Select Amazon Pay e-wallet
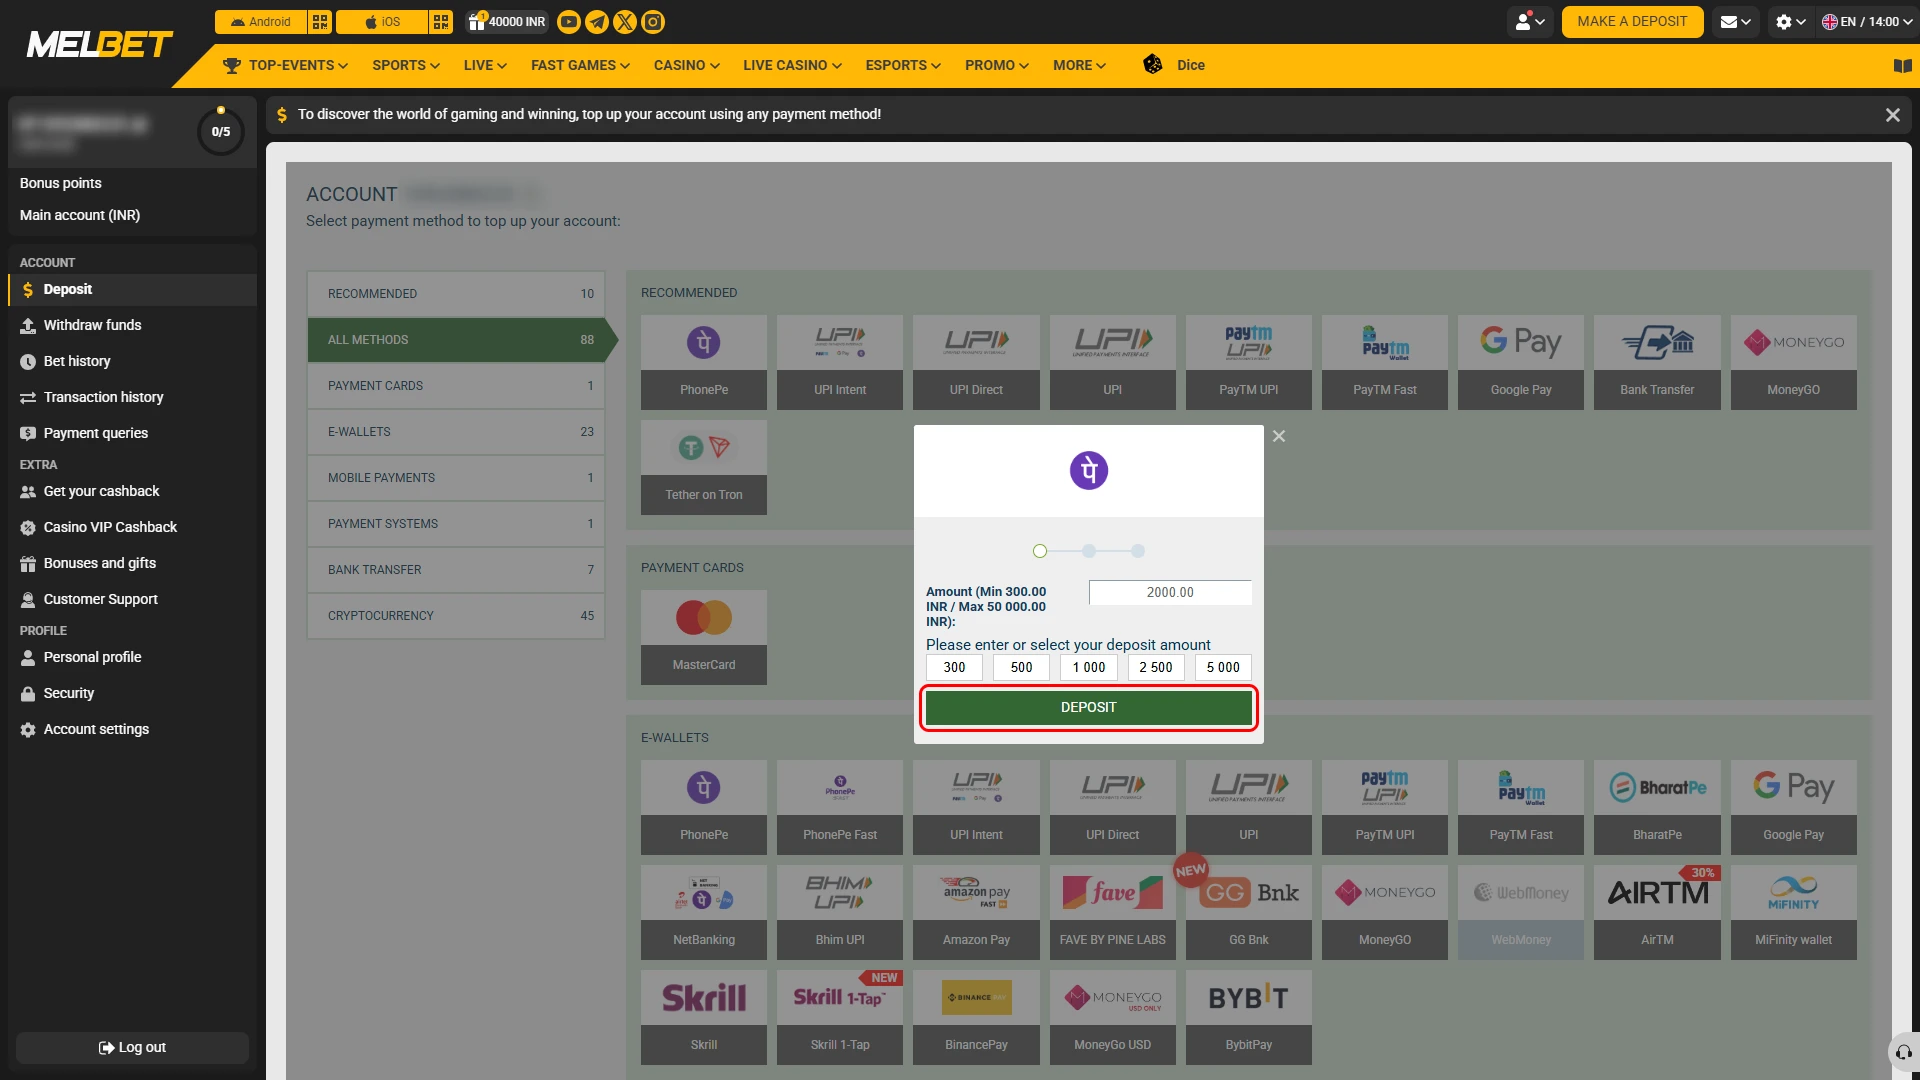The height and width of the screenshot is (1080, 1920). 976,912
